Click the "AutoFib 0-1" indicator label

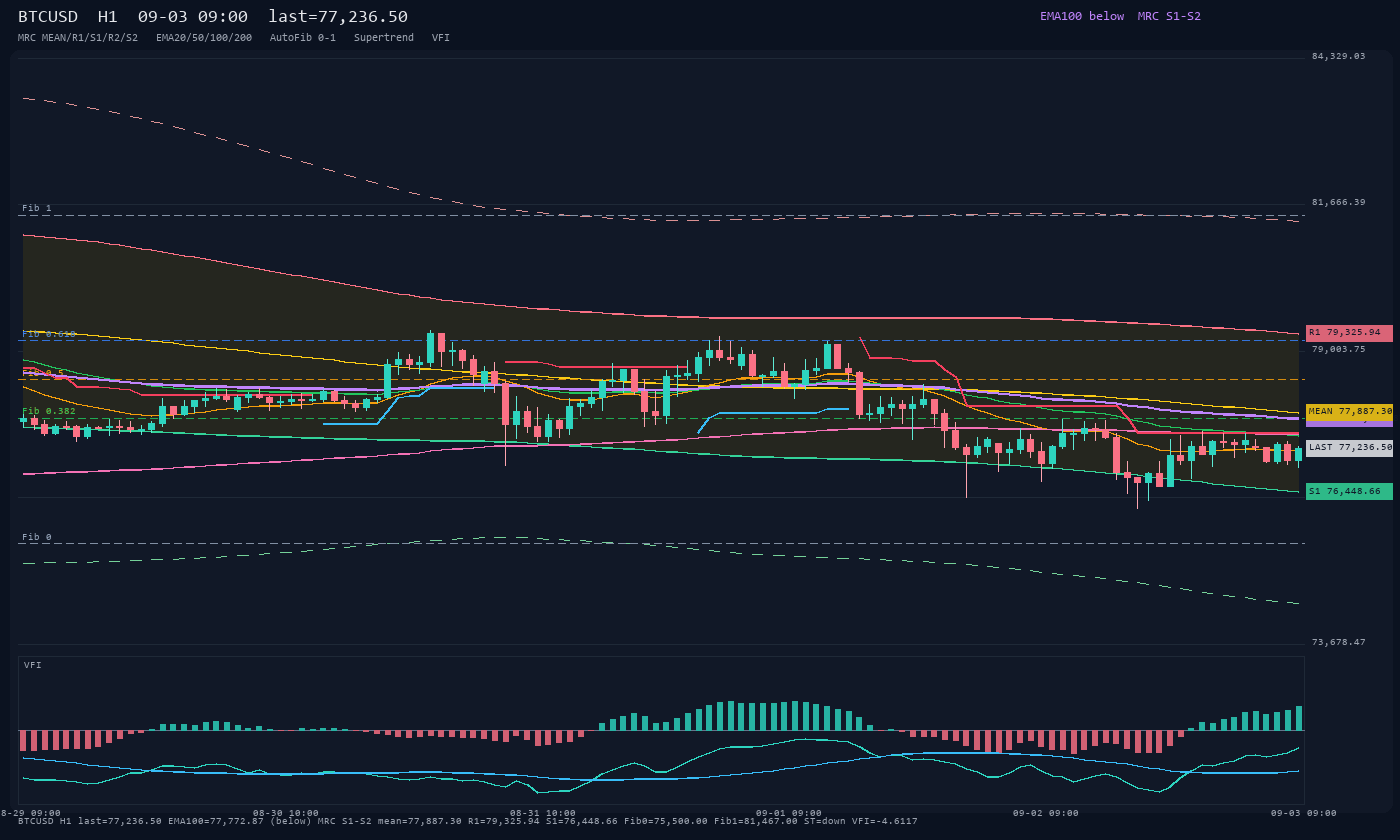303,37
